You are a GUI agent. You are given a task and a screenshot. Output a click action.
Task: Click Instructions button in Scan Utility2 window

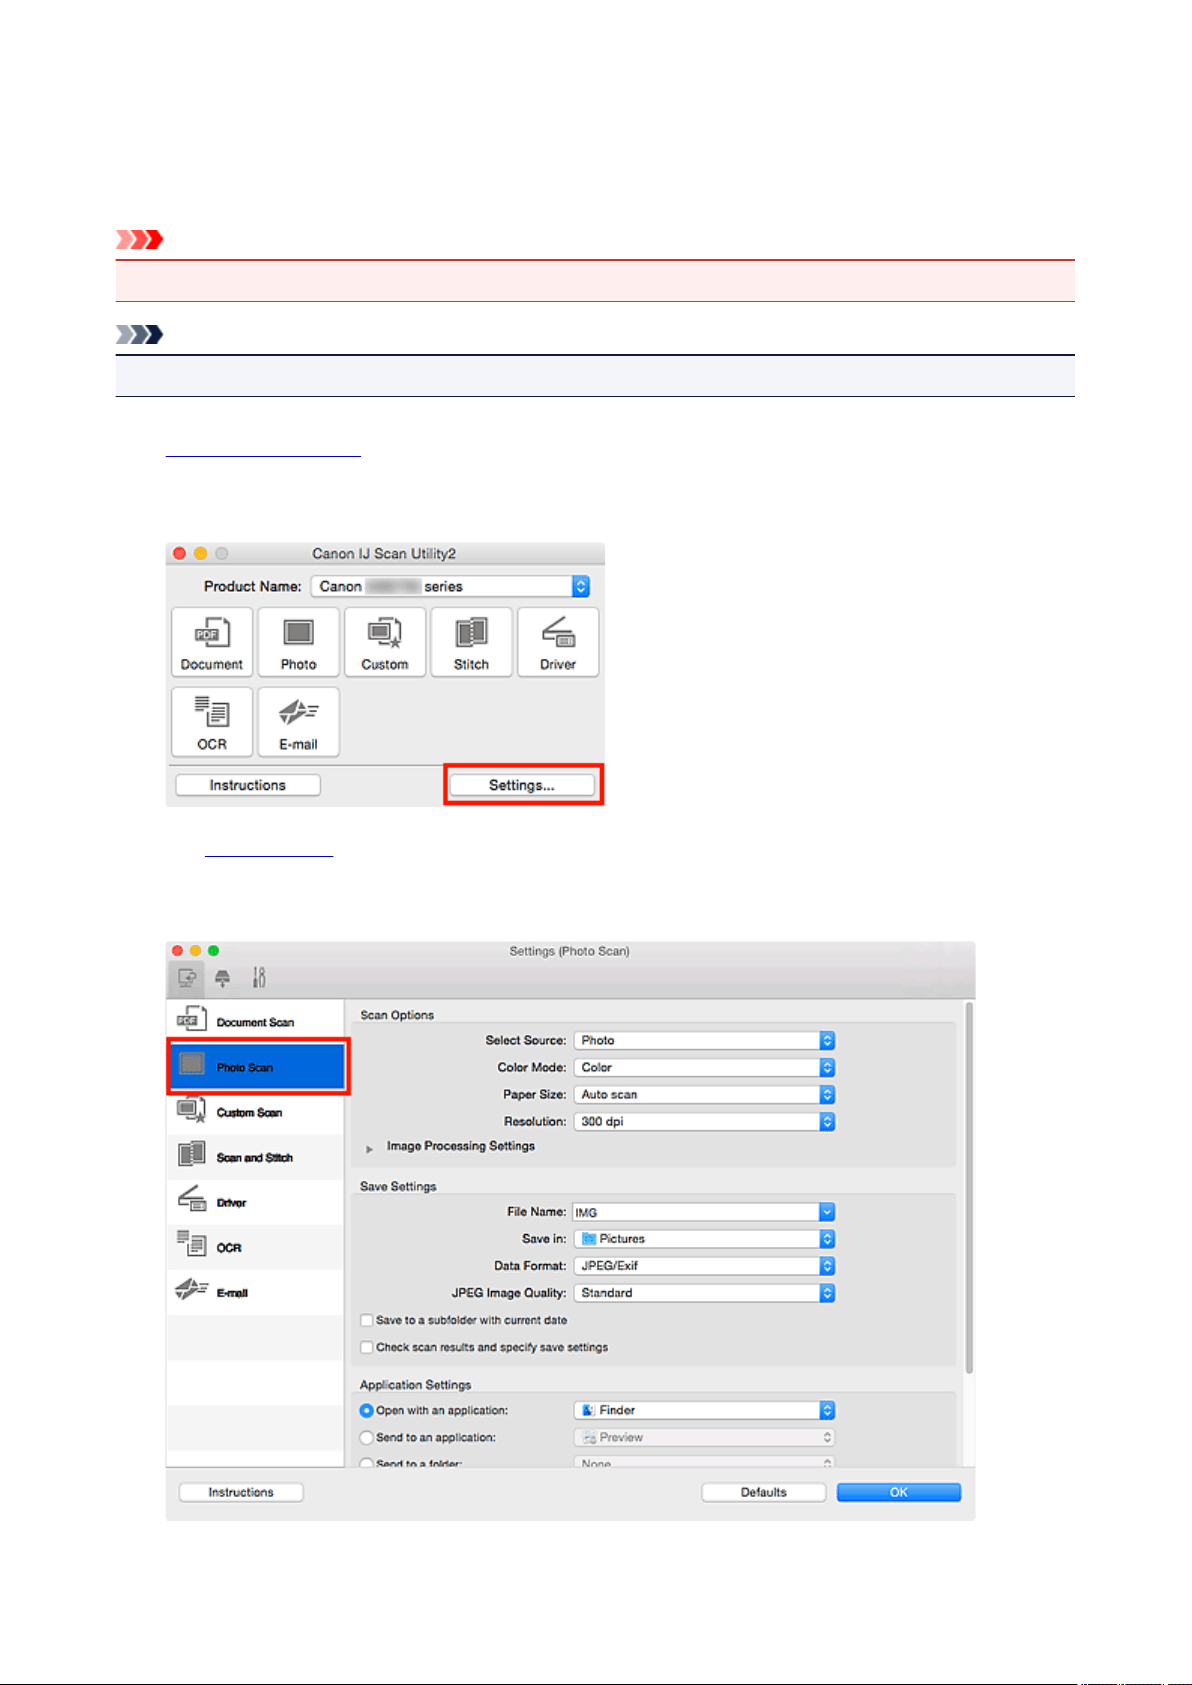[x=248, y=785]
